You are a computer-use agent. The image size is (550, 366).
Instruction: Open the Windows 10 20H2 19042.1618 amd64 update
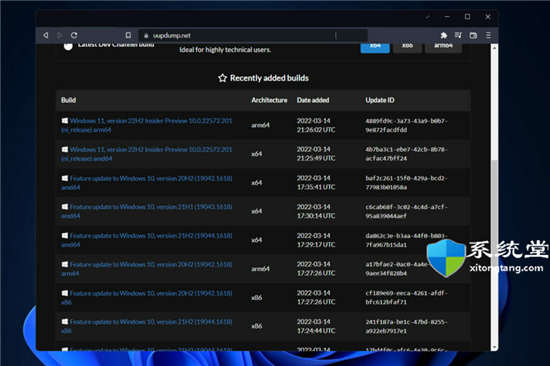tap(147, 183)
